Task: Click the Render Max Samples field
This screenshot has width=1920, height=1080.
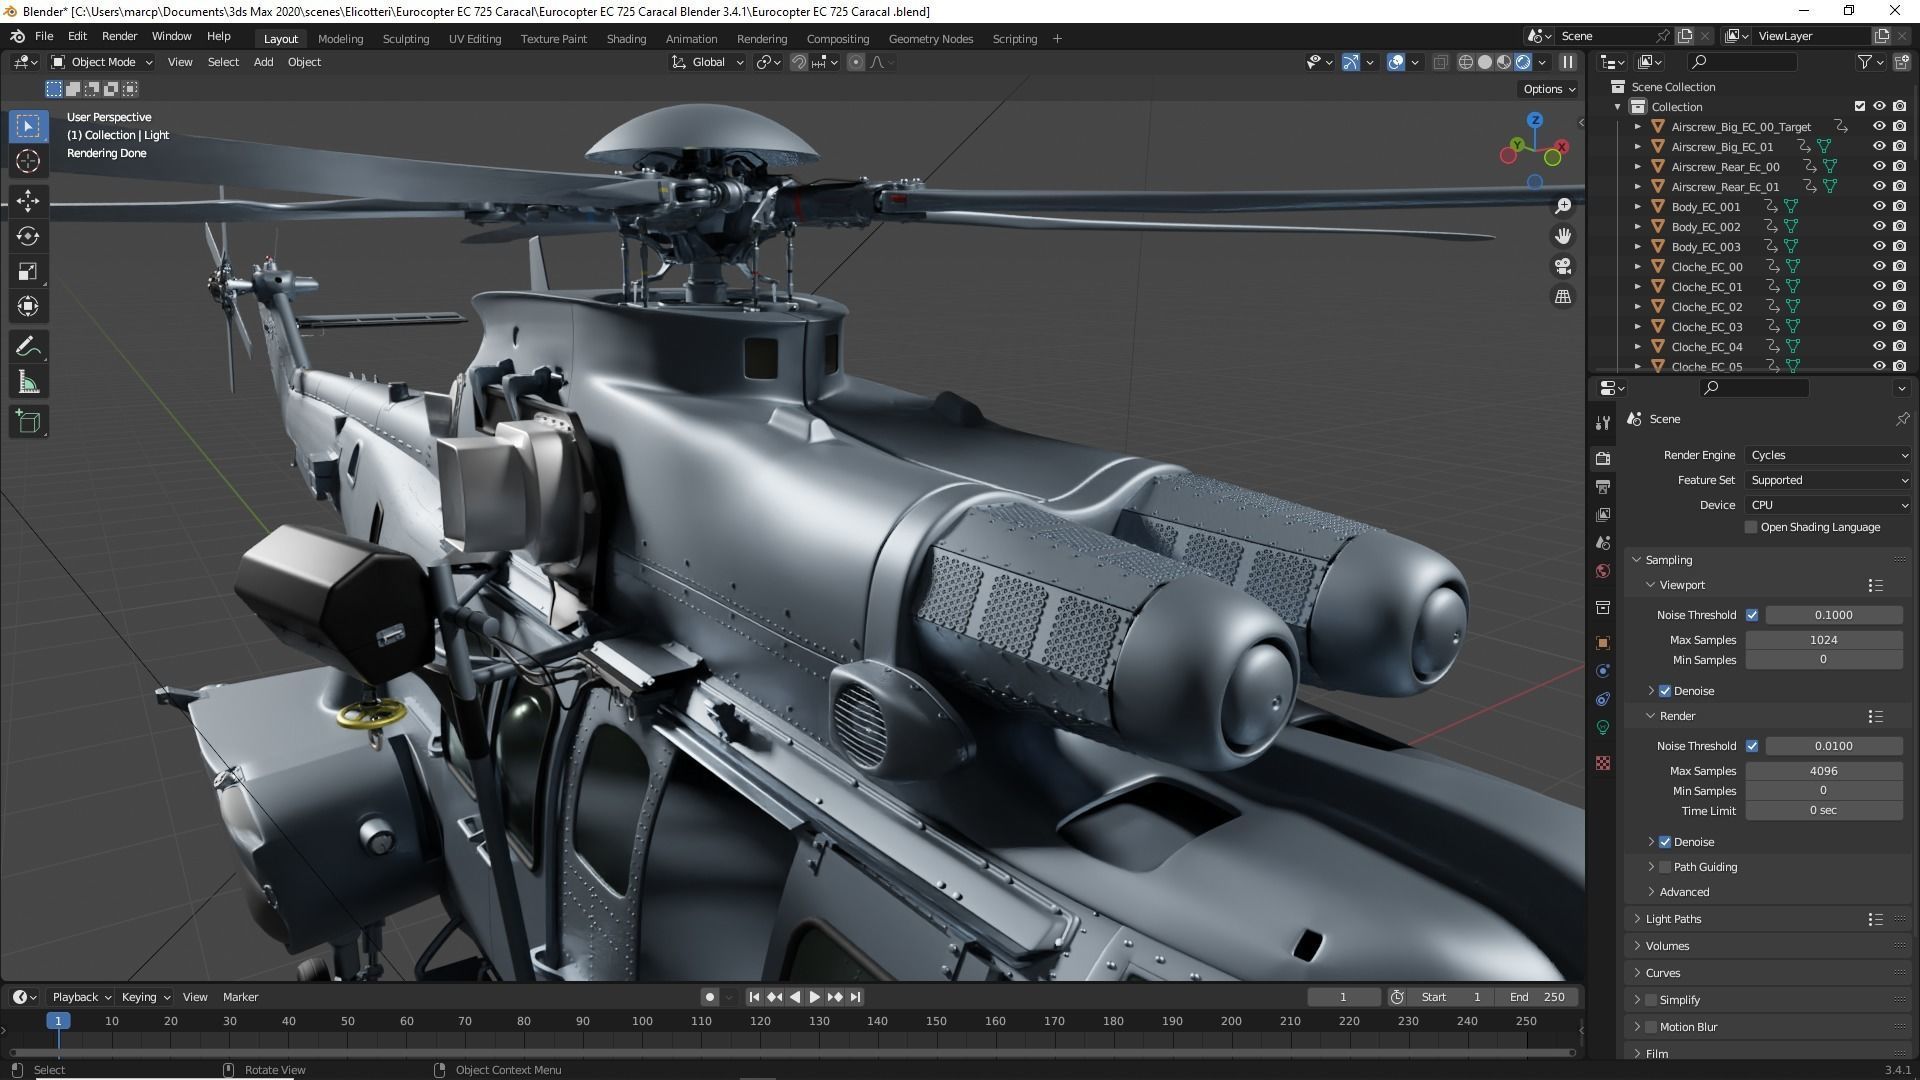Action: (1823, 771)
